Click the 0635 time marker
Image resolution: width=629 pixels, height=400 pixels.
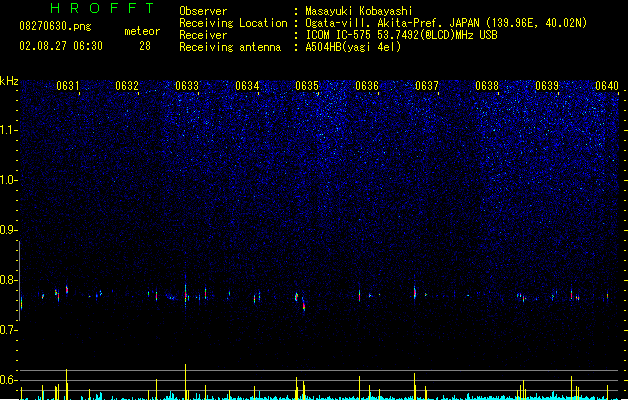(307, 86)
